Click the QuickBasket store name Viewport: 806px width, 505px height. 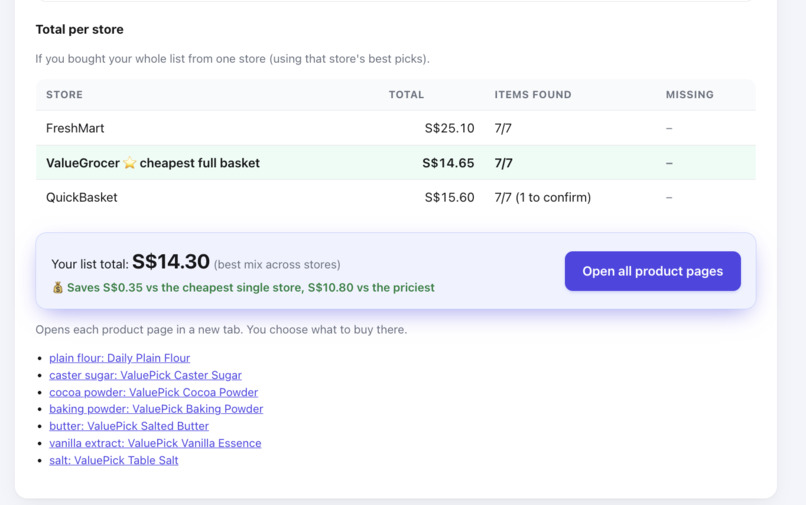82,197
